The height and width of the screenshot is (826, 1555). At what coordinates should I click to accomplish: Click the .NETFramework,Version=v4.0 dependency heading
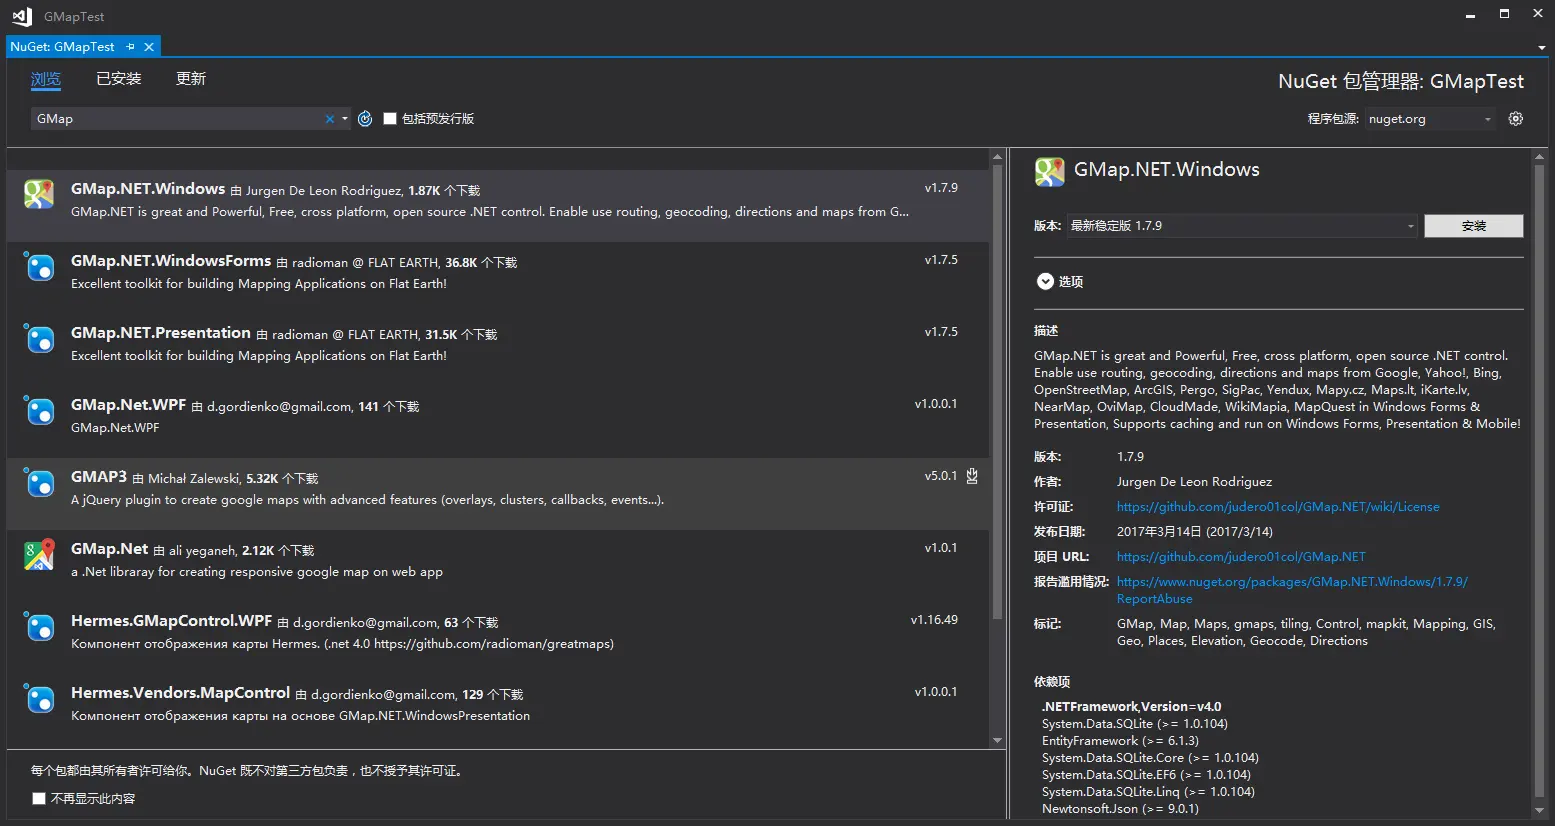(1131, 707)
